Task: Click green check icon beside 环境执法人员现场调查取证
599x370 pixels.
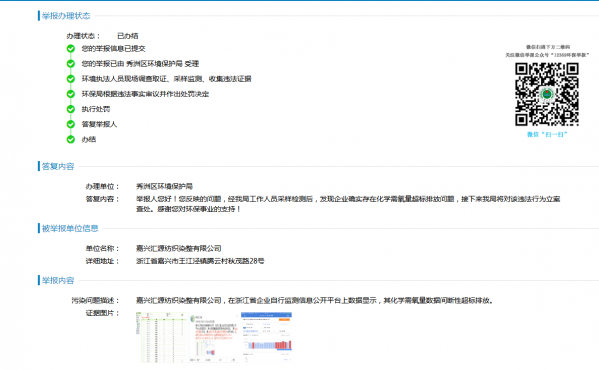Action: tap(71, 79)
